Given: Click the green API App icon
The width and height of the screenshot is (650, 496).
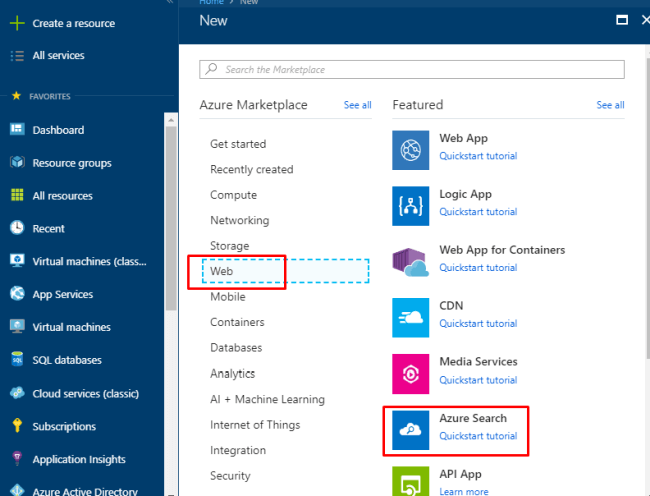Looking at the screenshot, I should [410, 481].
